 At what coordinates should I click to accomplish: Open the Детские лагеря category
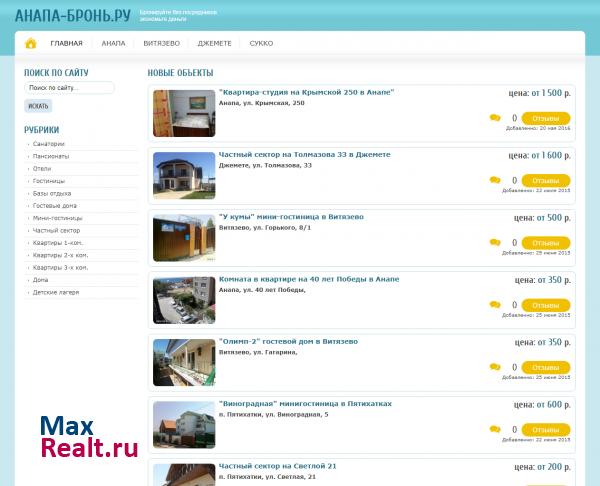click(56, 292)
